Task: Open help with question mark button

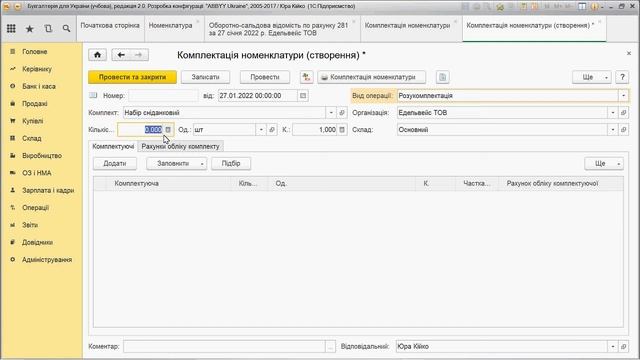Action: tap(622, 77)
